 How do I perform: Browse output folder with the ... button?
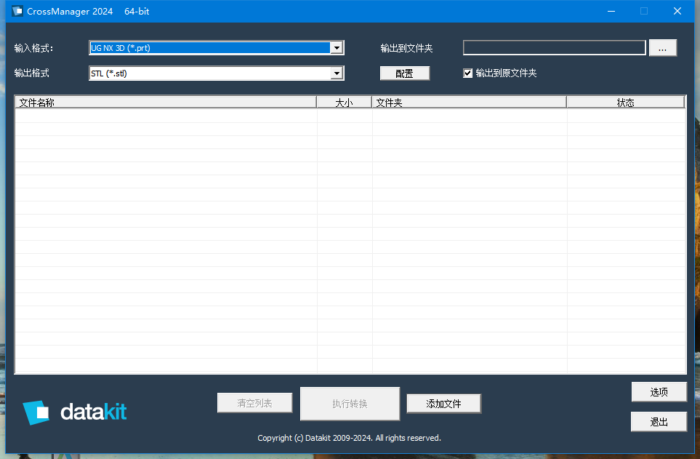pyautogui.click(x=662, y=48)
